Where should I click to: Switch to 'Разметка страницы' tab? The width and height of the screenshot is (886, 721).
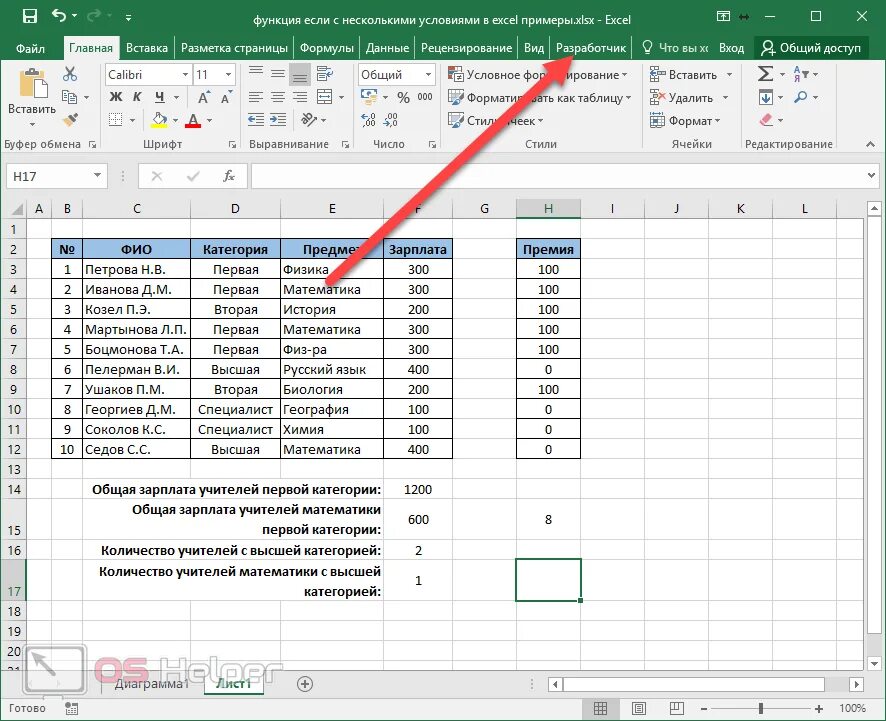234,48
